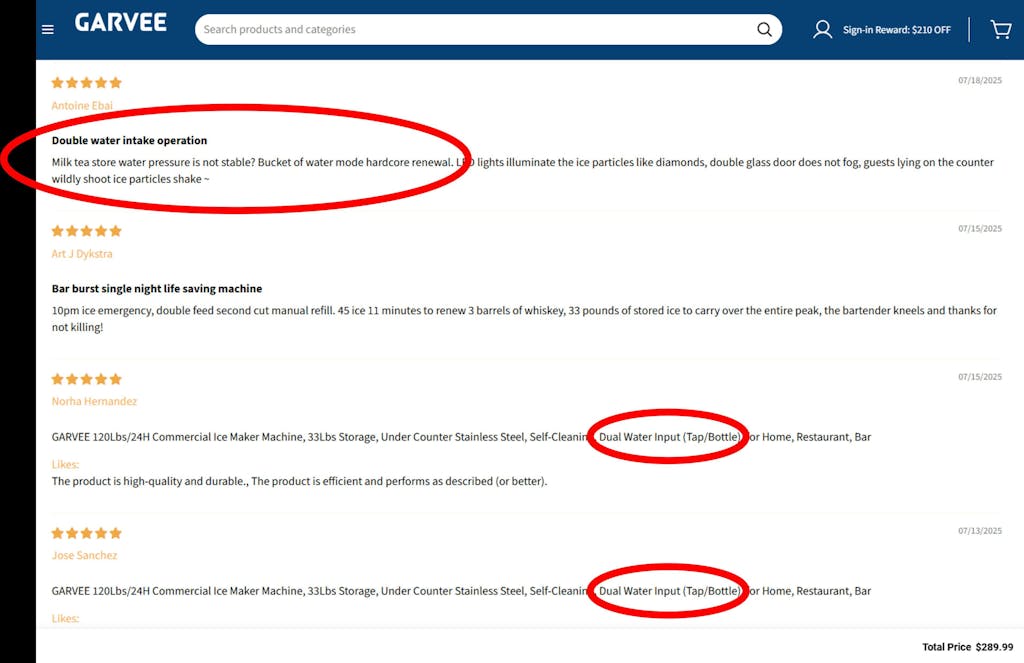Click star rating on Jose Sanchez's review
Screen dimensions: 1024x663
pos(87,533)
